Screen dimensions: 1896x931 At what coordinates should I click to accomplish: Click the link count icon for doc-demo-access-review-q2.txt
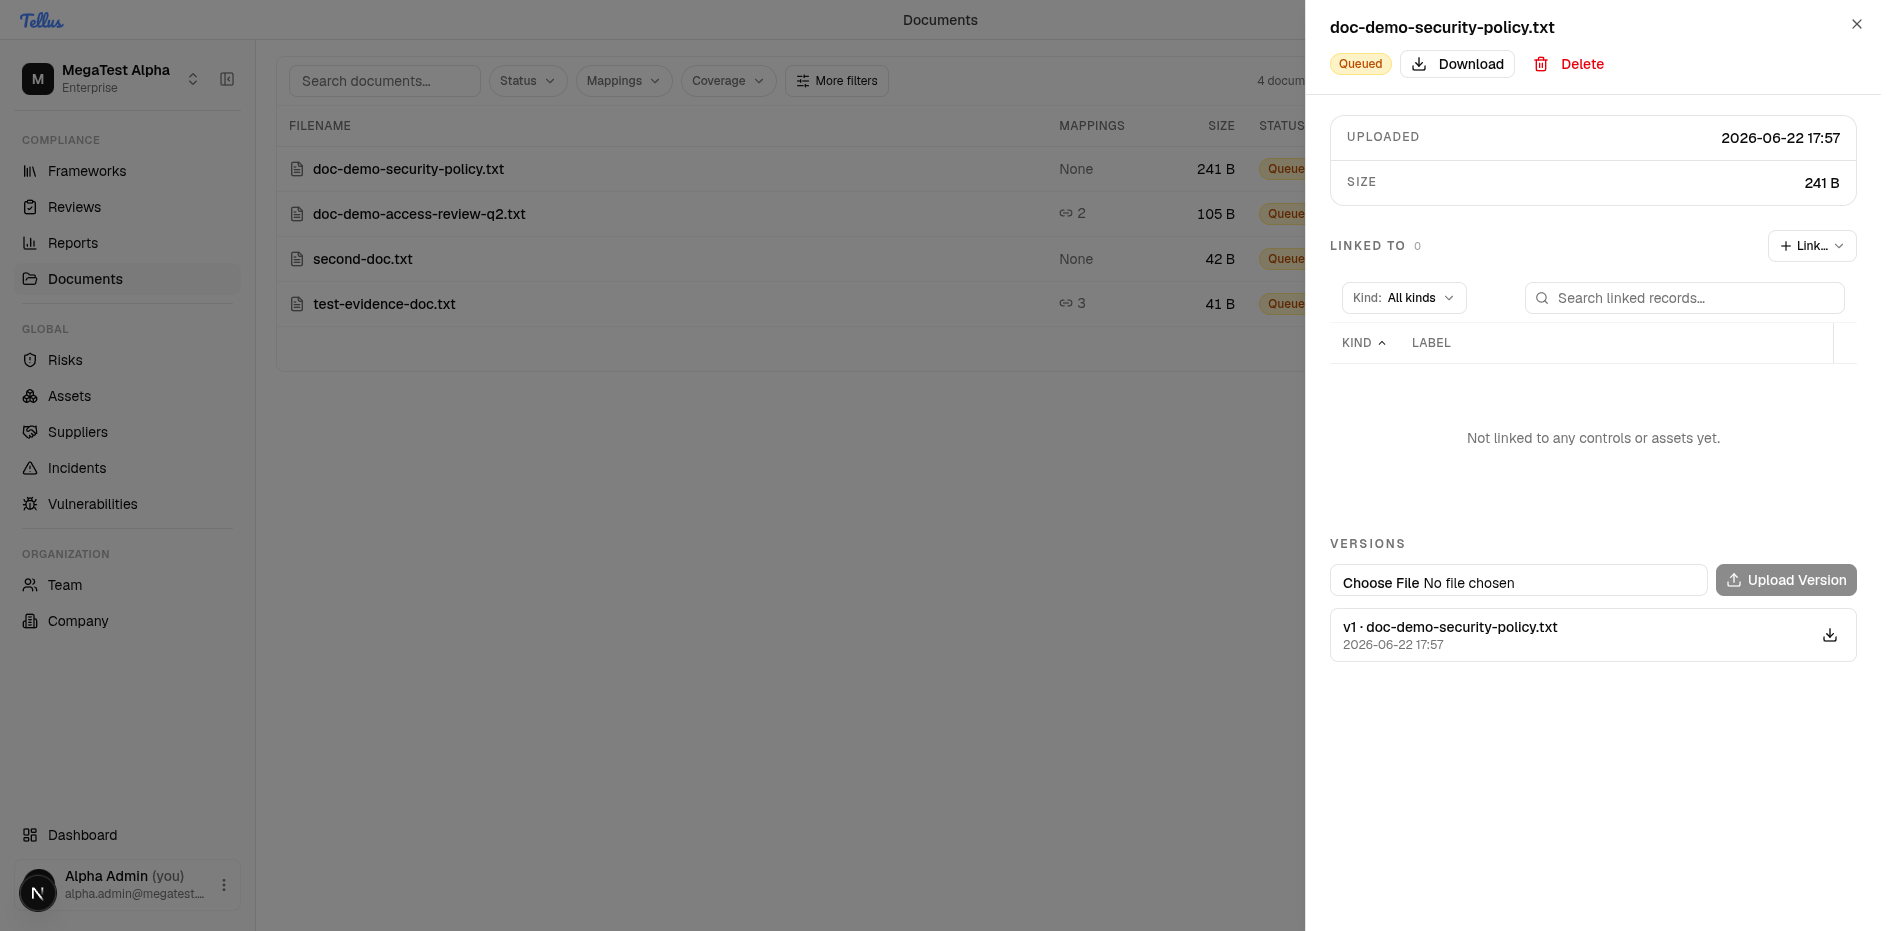[x=1066, y=214]
